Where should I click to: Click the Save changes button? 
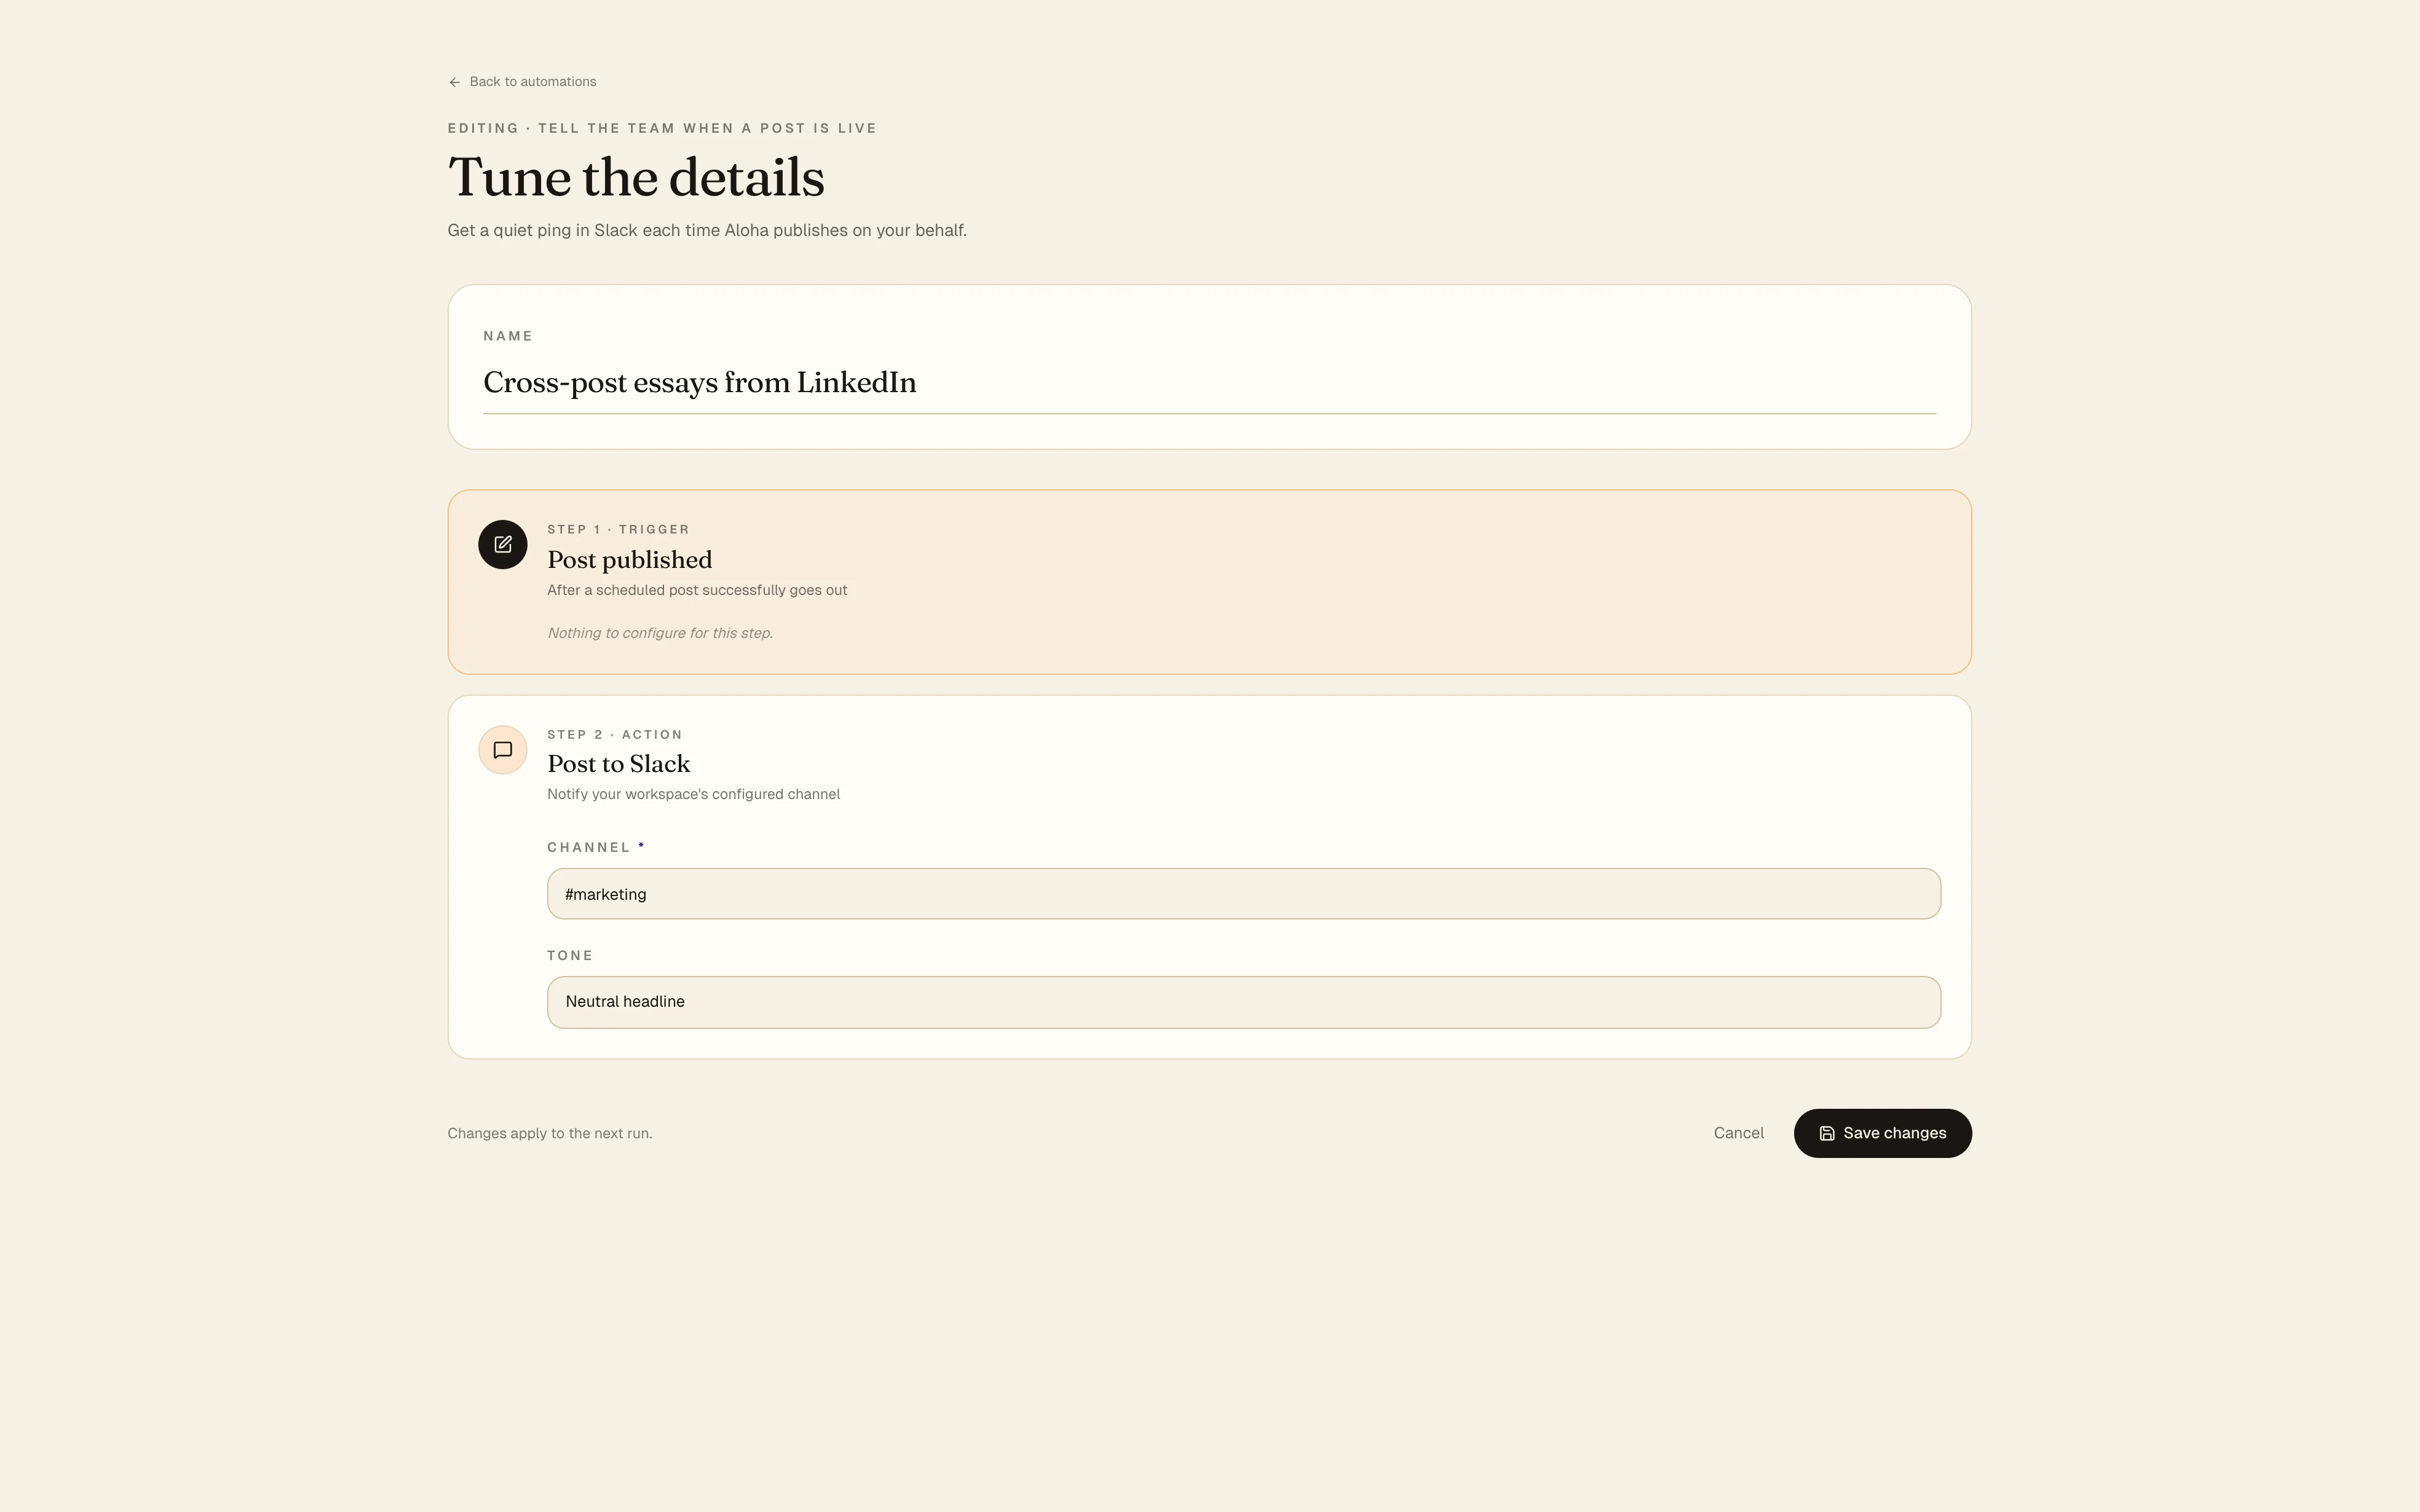[1882, 1133]
